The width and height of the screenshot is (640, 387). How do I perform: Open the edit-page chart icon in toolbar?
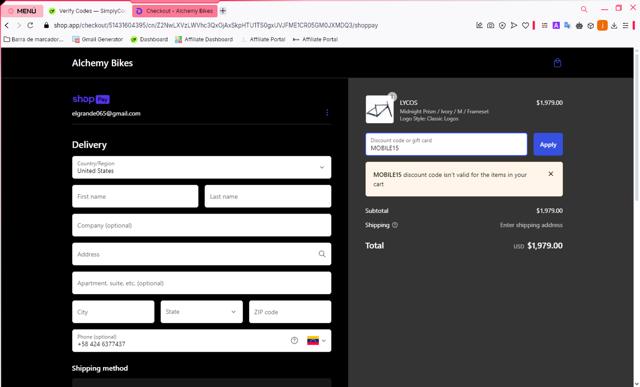(479, 25)
